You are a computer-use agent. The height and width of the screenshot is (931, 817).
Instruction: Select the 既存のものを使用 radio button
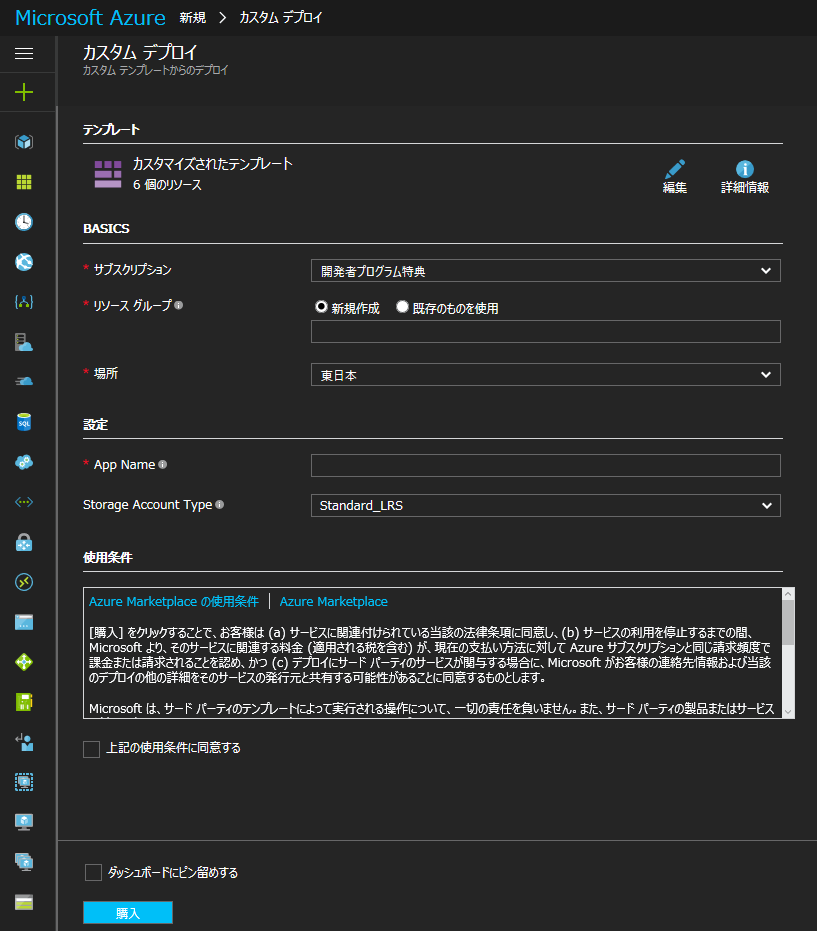(x=403, y=306)
